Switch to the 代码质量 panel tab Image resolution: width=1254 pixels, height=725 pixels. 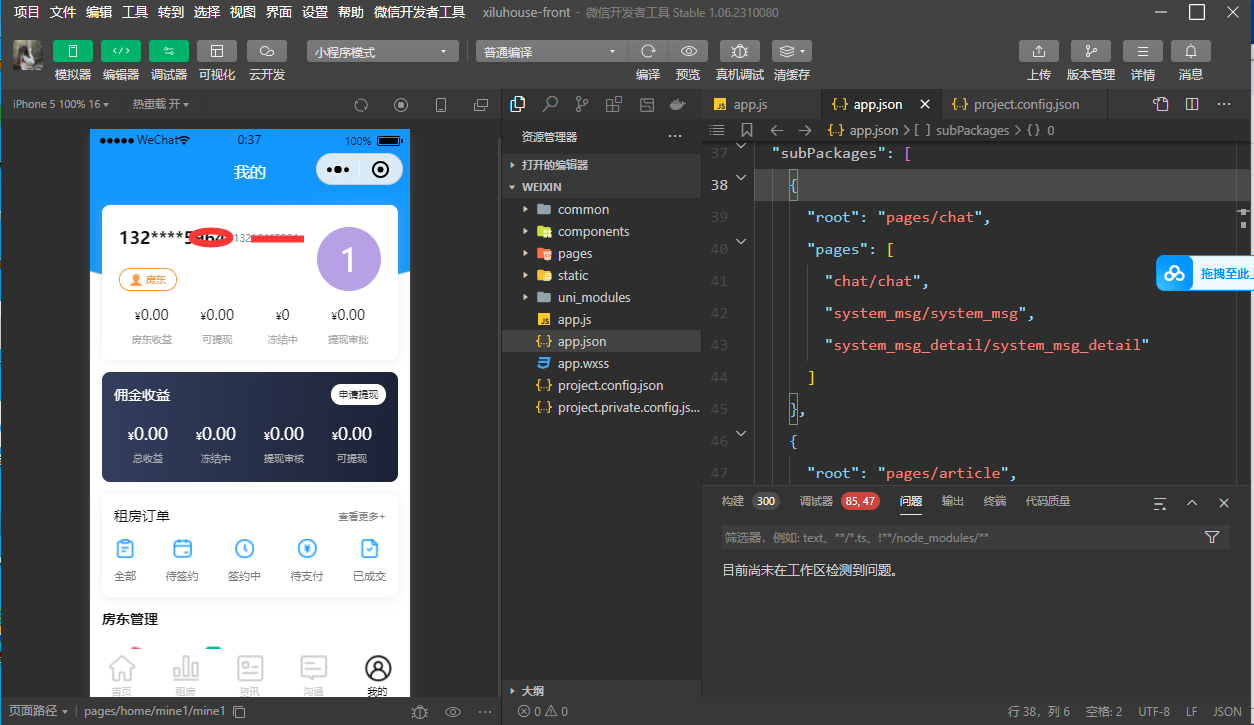click(1048, 501)
